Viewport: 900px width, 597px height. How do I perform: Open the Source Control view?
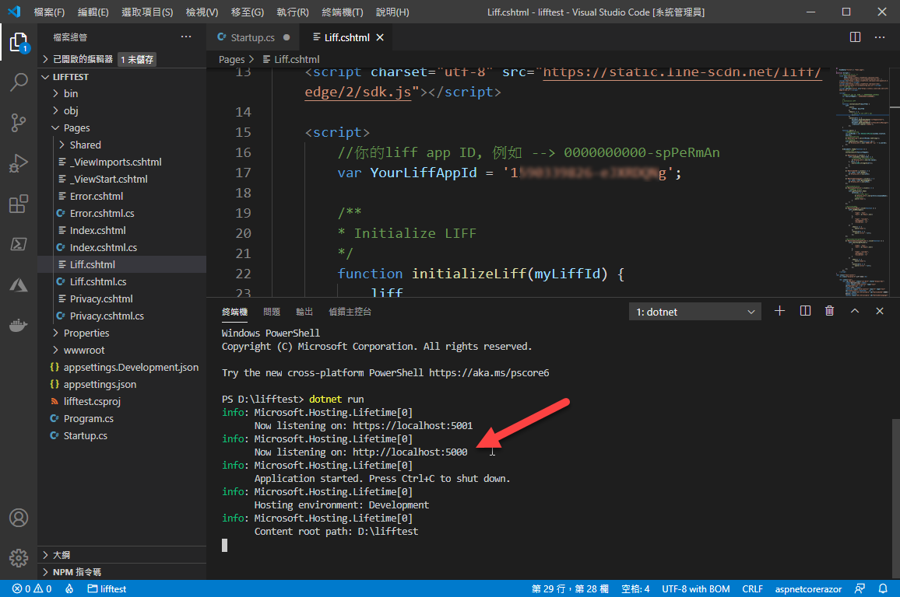(18, 123)
